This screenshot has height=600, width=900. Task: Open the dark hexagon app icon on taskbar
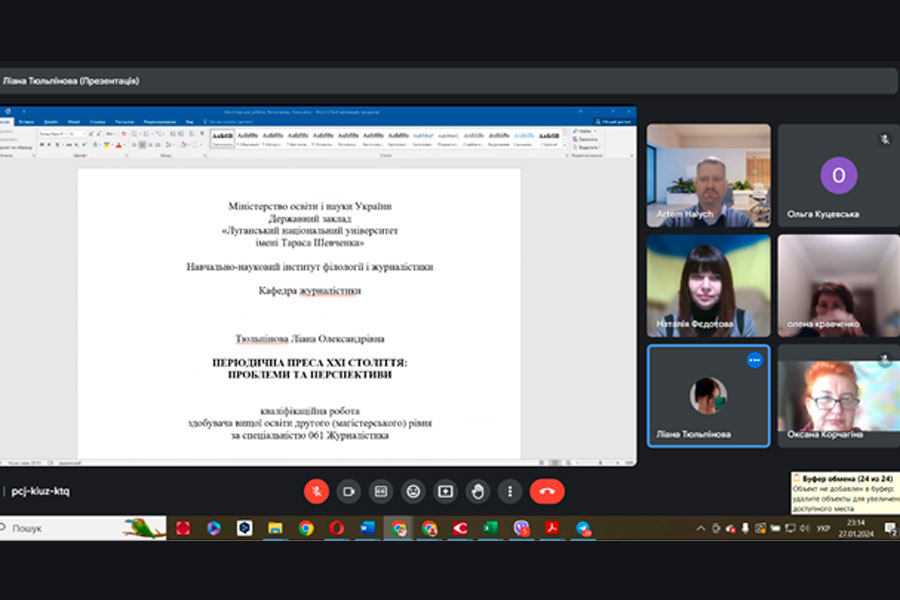tap(245, 528)
